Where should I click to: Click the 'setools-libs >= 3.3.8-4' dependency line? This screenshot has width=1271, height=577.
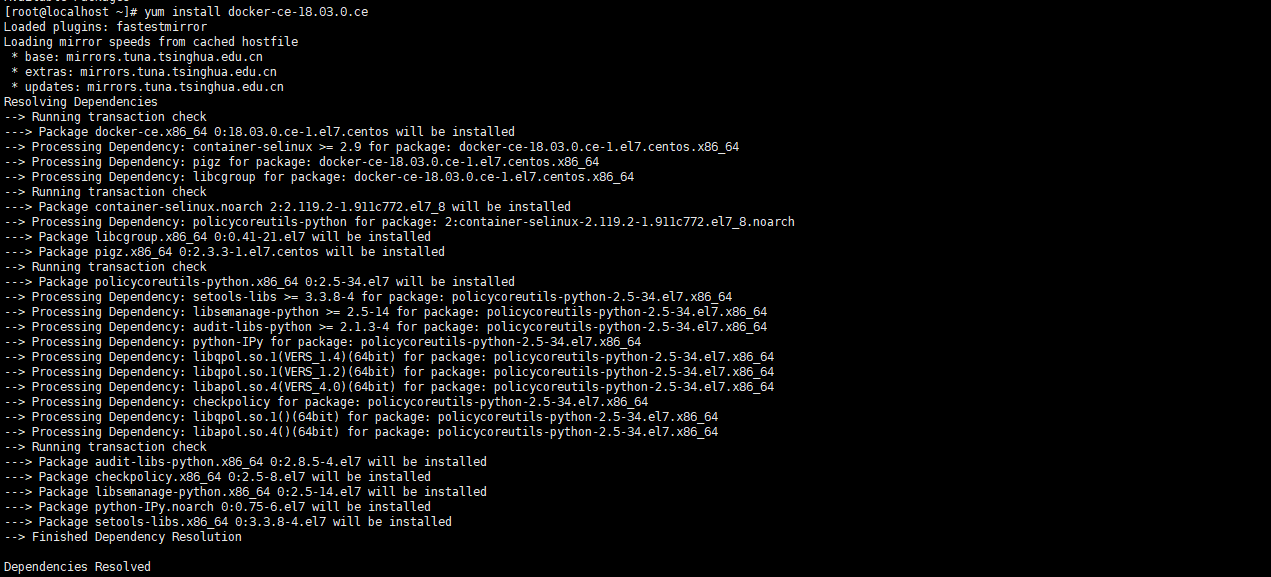[x=368, y=297]
